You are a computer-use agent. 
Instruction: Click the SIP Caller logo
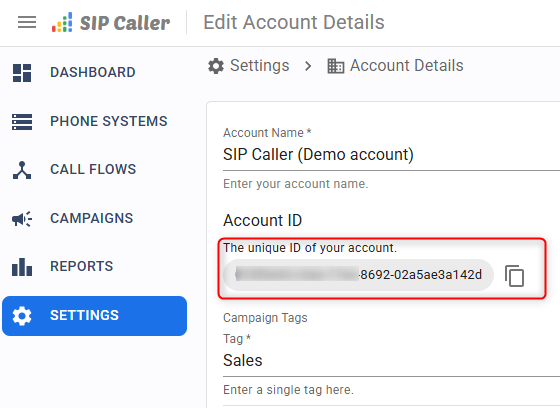[111, 23]
